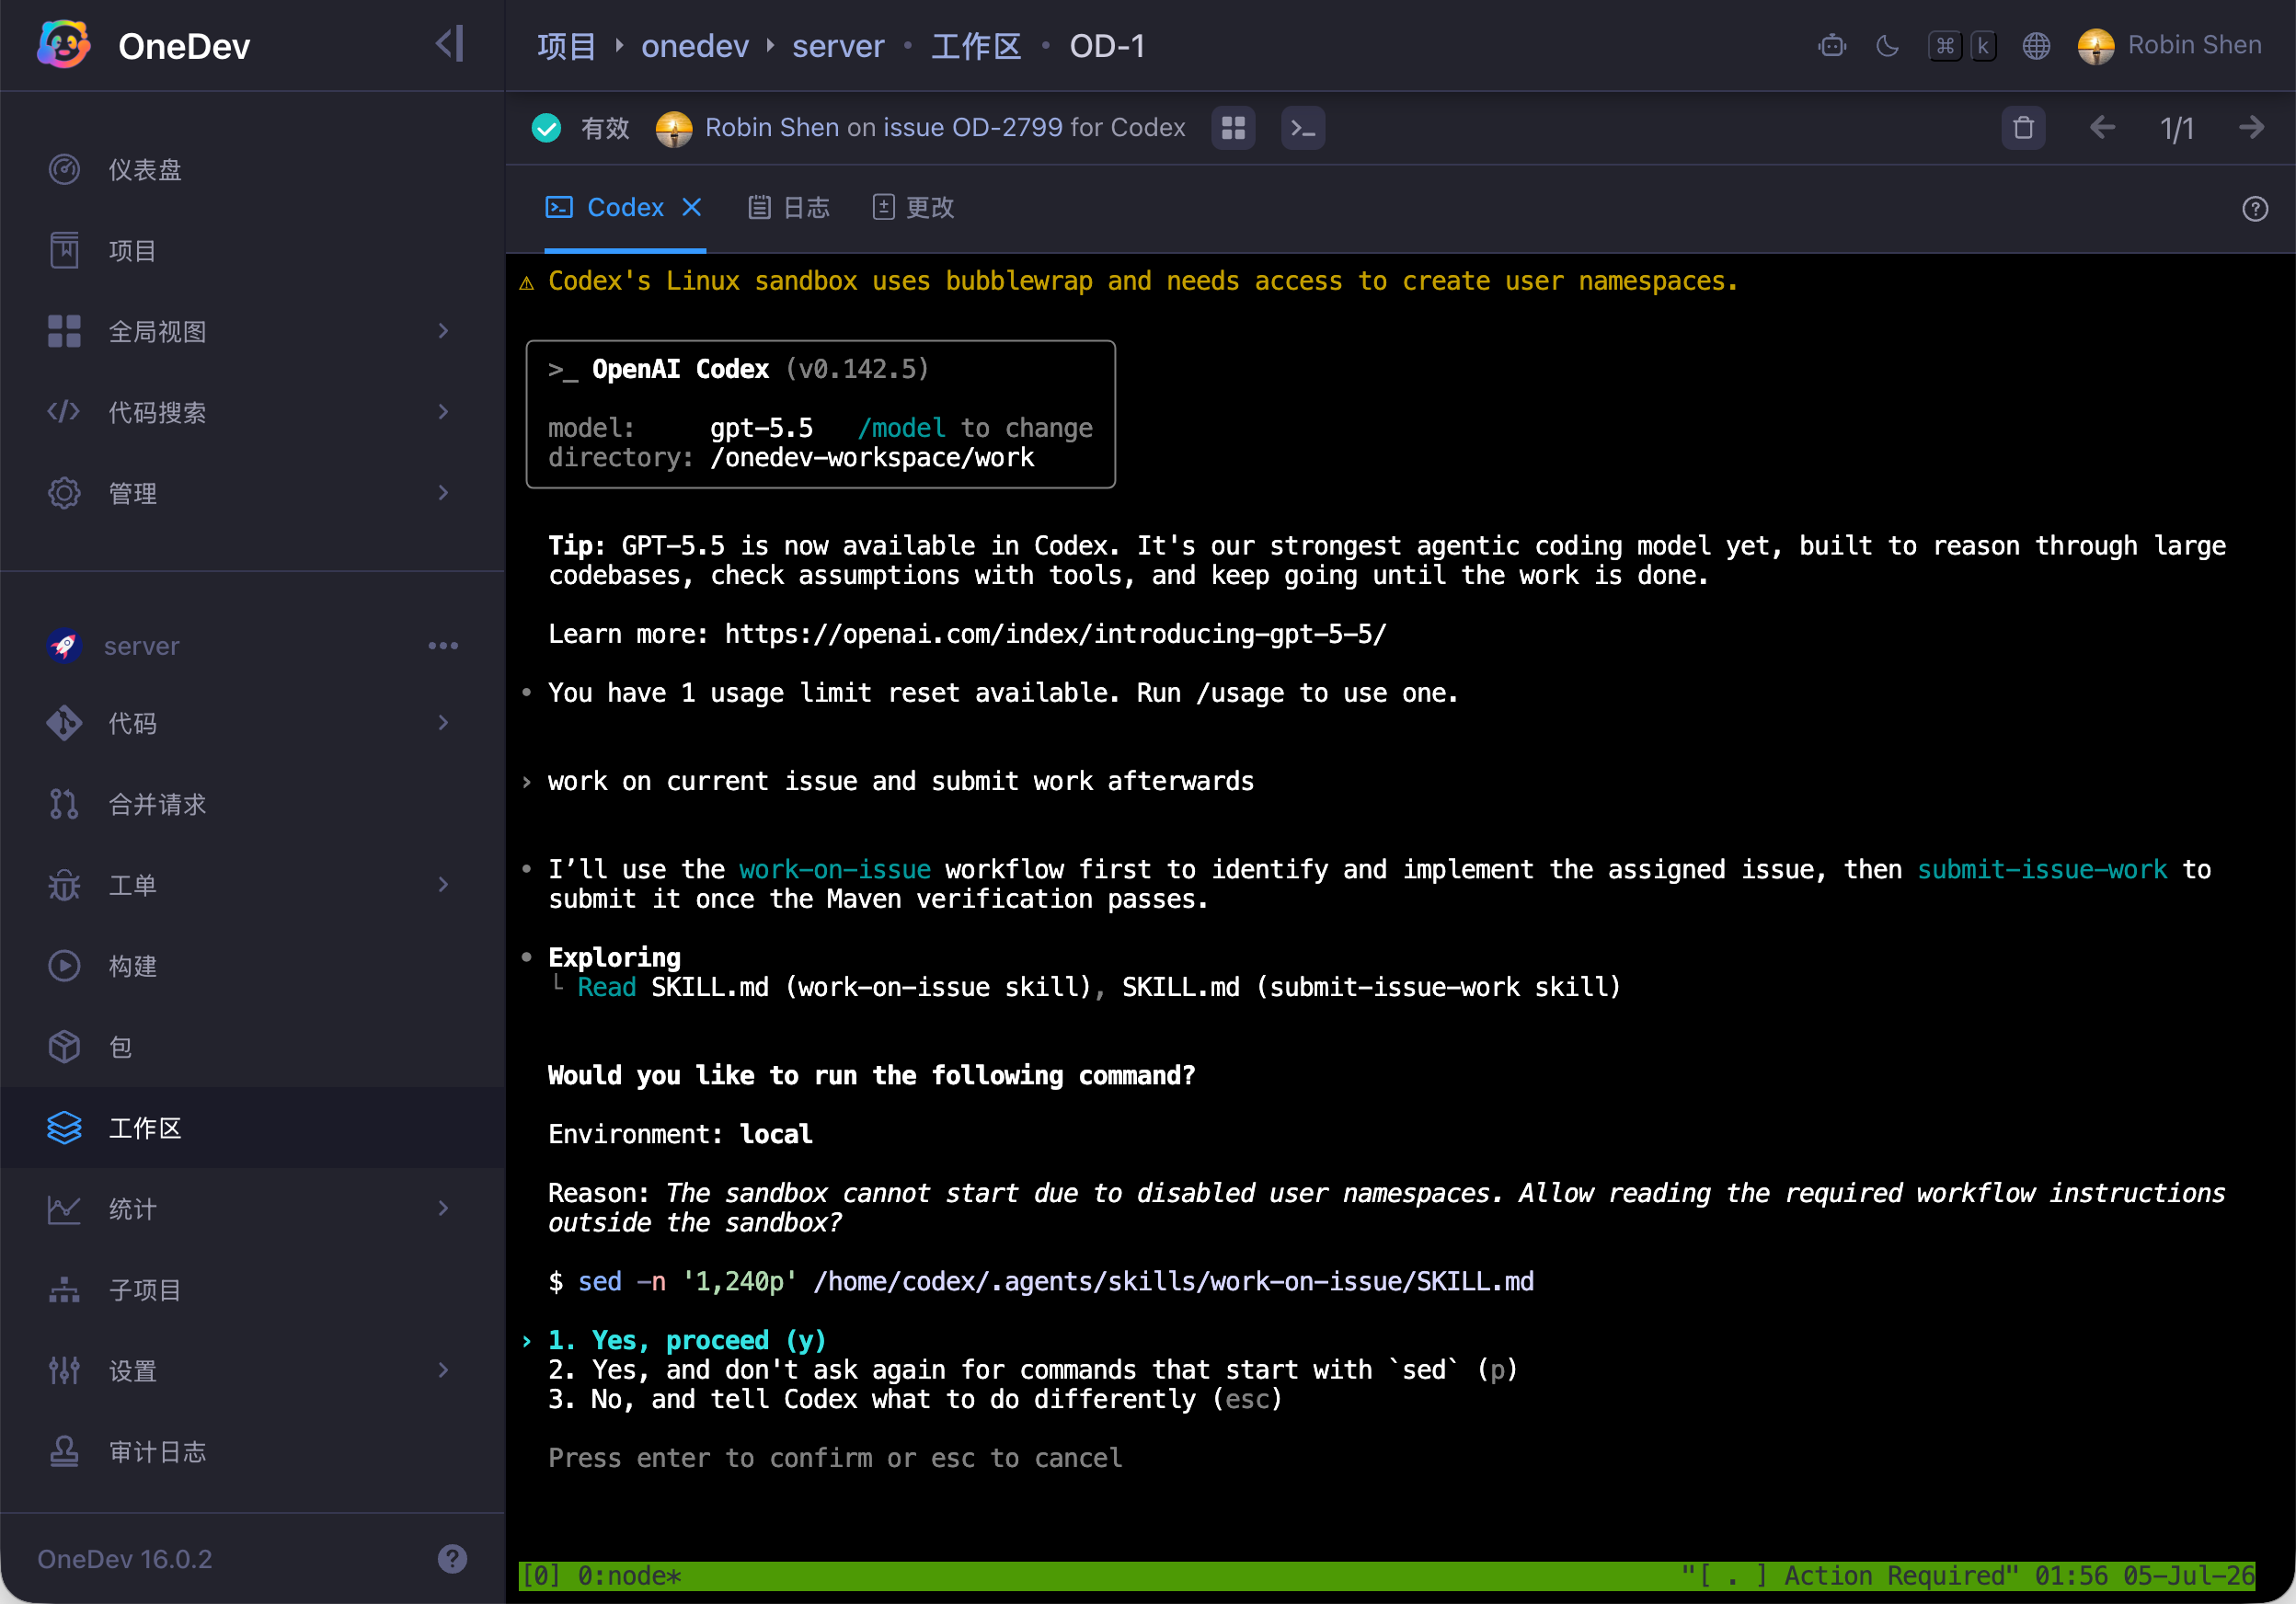Collapse the sidebar using the arrow icon
This screenshot has width=2296, height=1604.
tap(450, 44)
